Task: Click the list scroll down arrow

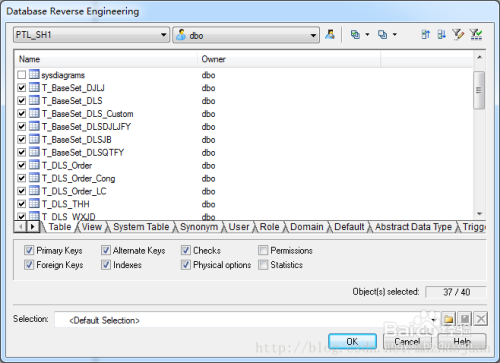Action: (x=479, y=214)
